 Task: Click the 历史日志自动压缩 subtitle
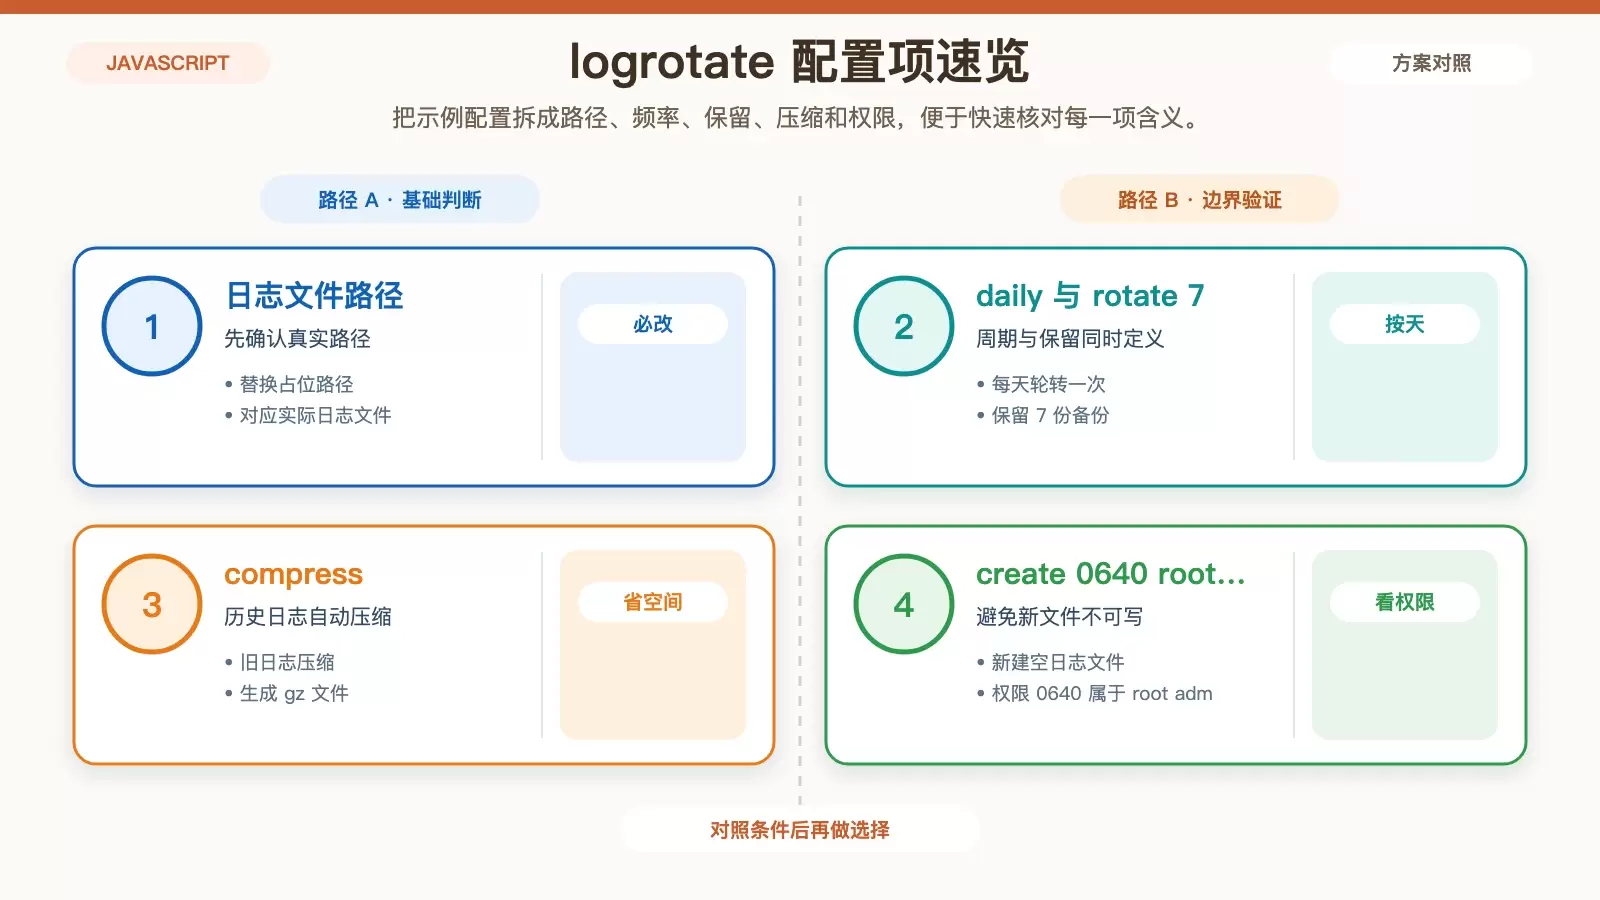pyautogui.click(x=308, y=617)
